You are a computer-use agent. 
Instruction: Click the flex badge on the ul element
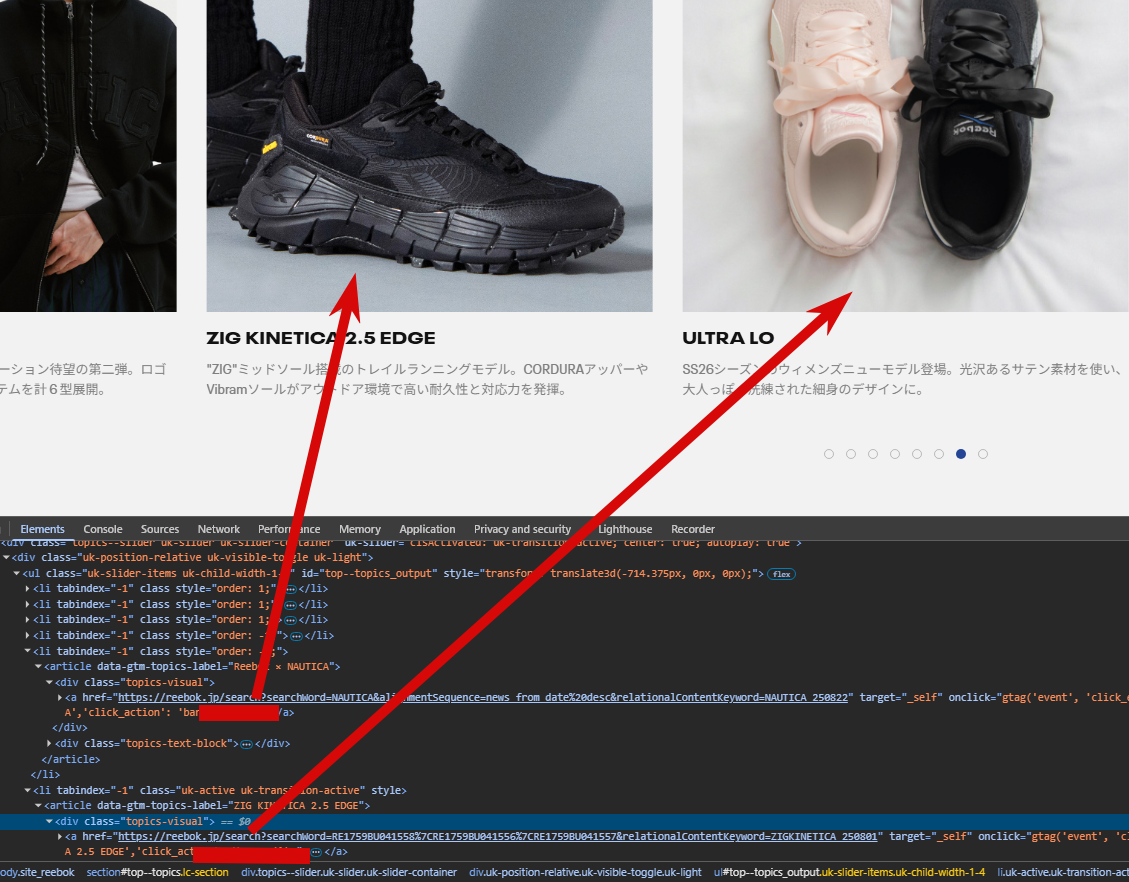pos(781,574)
